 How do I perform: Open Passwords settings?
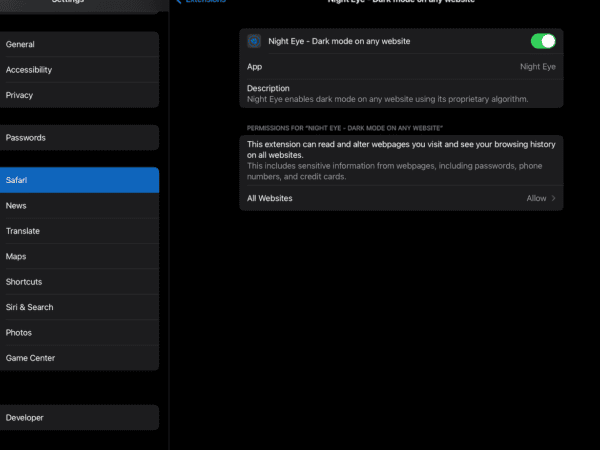(x=79, y=138)
